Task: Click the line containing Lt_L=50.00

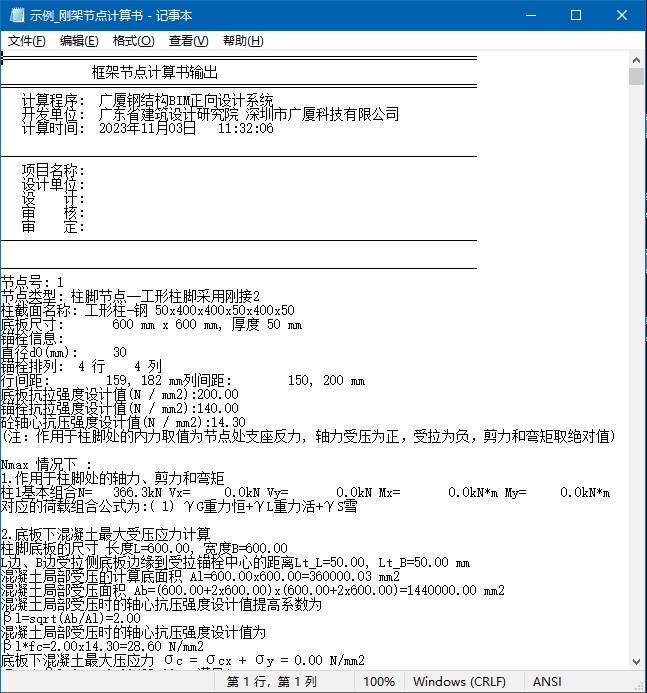Action: click(236, 563)
